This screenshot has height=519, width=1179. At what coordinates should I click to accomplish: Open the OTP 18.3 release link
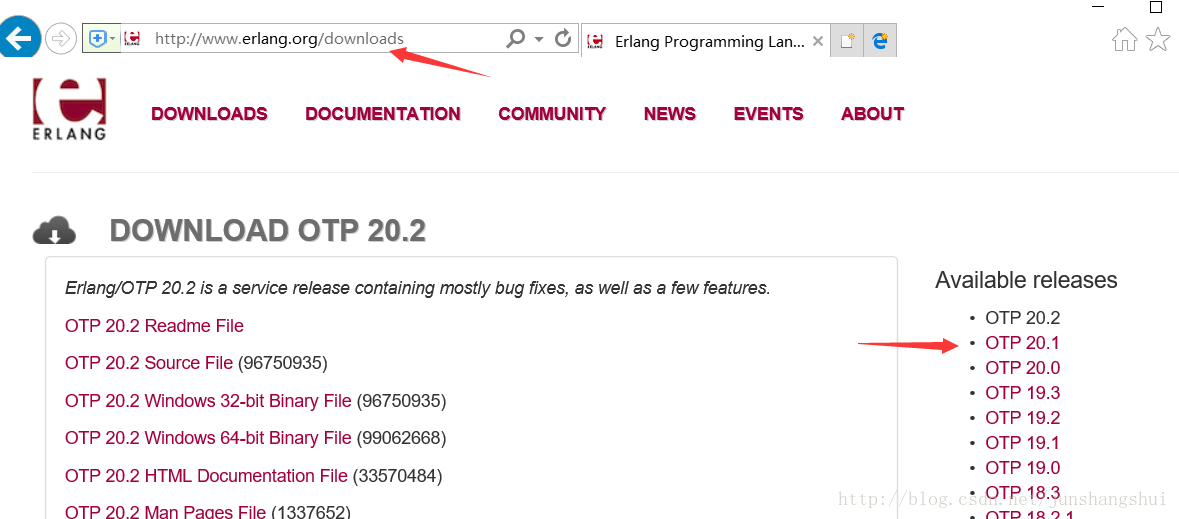1023,492
